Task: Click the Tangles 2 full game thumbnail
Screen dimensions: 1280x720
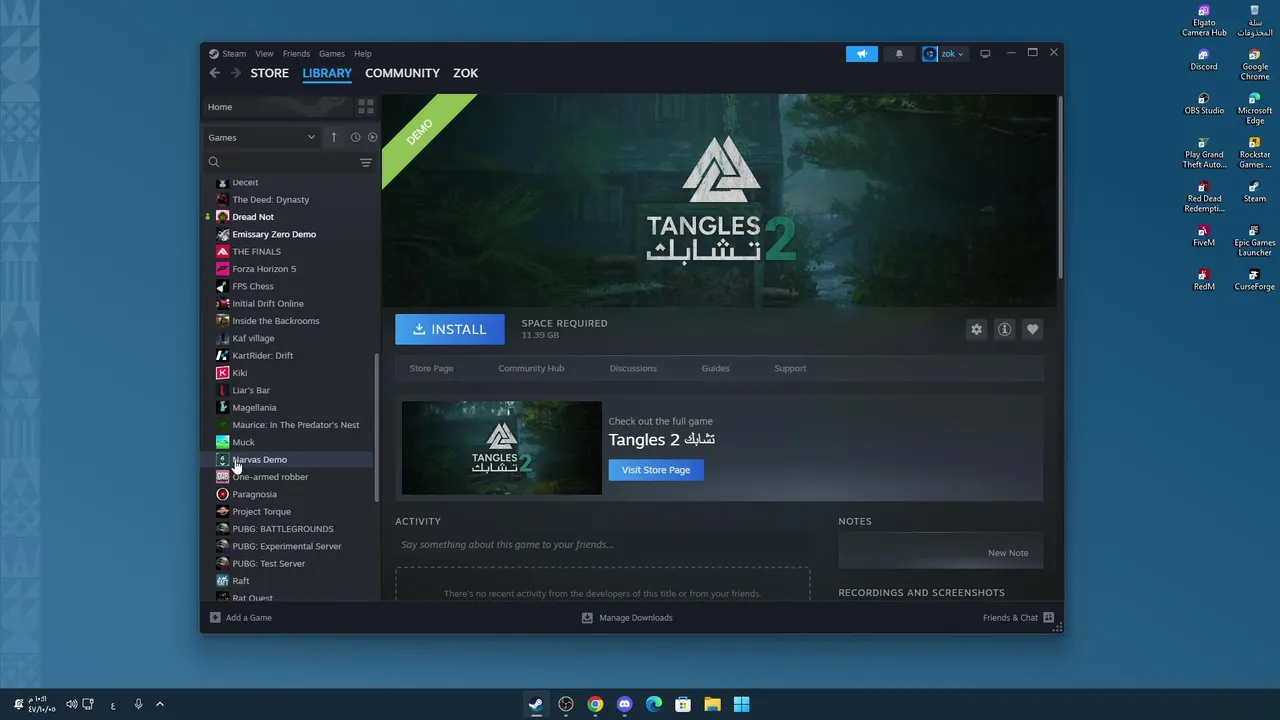Action: coord(502,448)
